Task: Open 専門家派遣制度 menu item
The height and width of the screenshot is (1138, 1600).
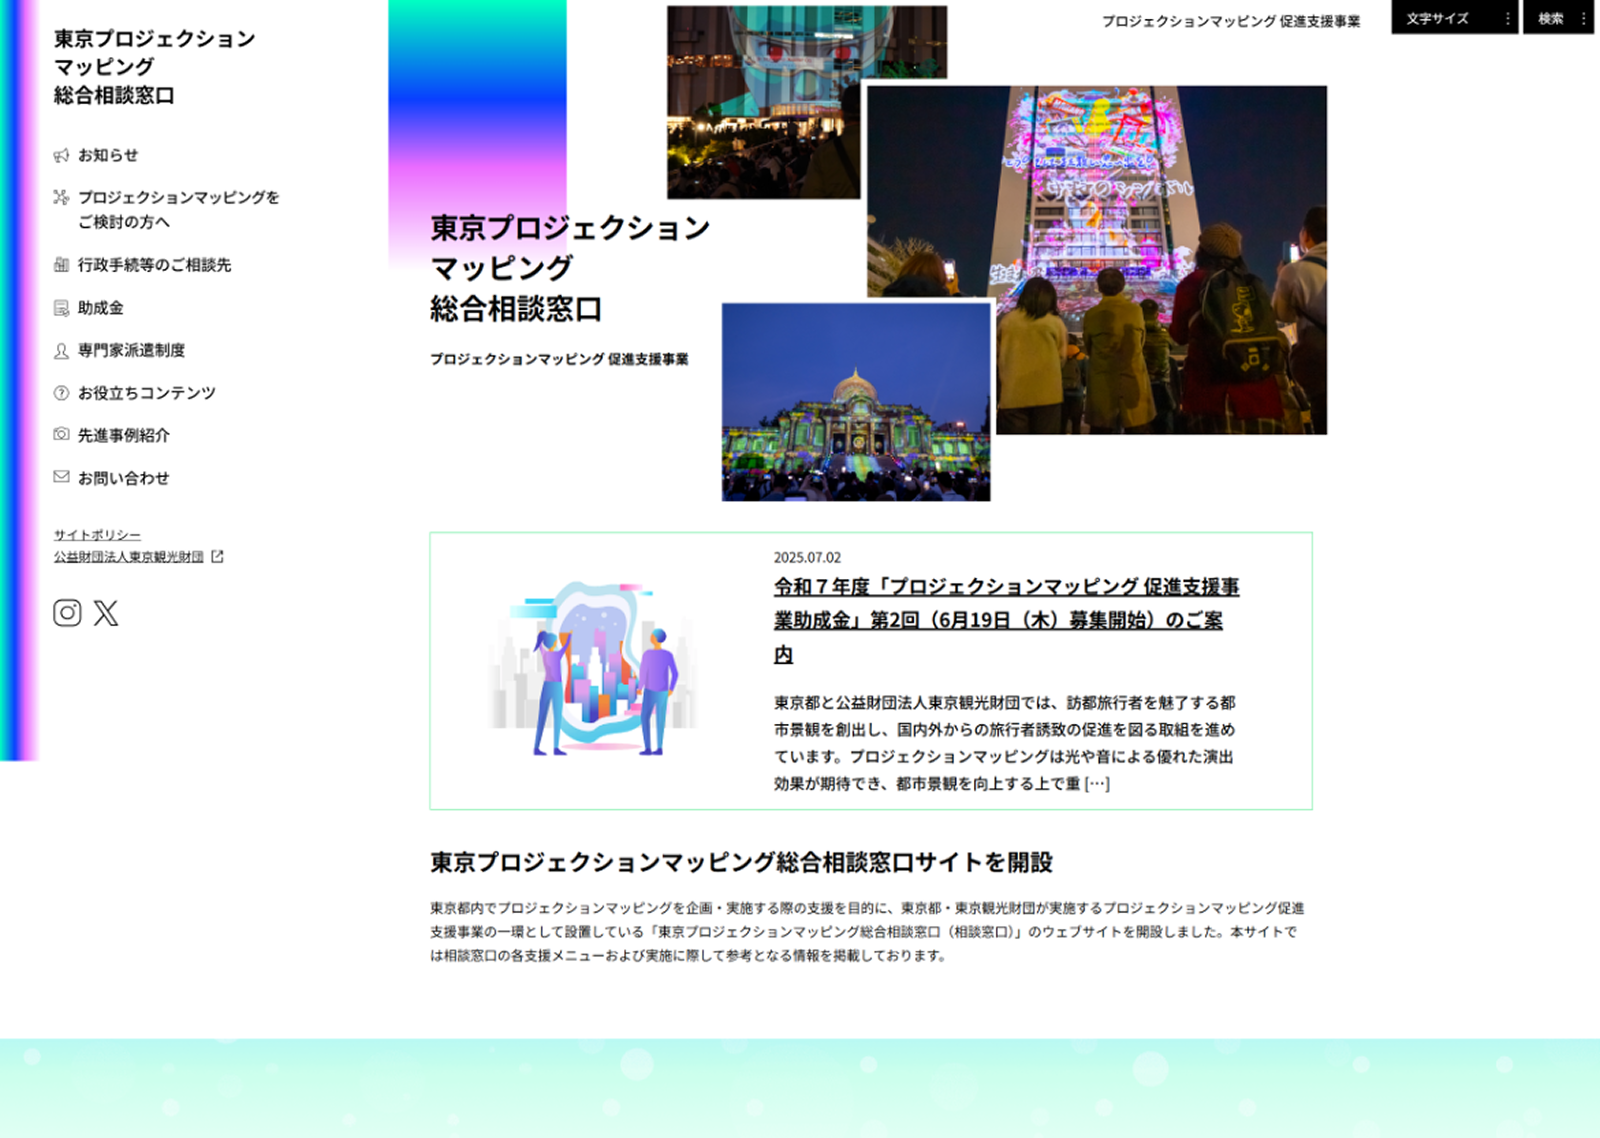Action: point(132,350)
